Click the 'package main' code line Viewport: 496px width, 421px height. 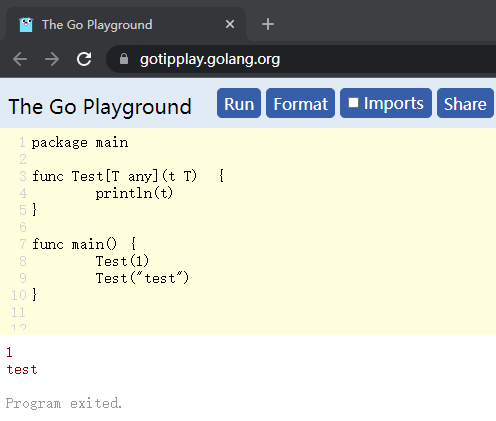tap(80, 143)
